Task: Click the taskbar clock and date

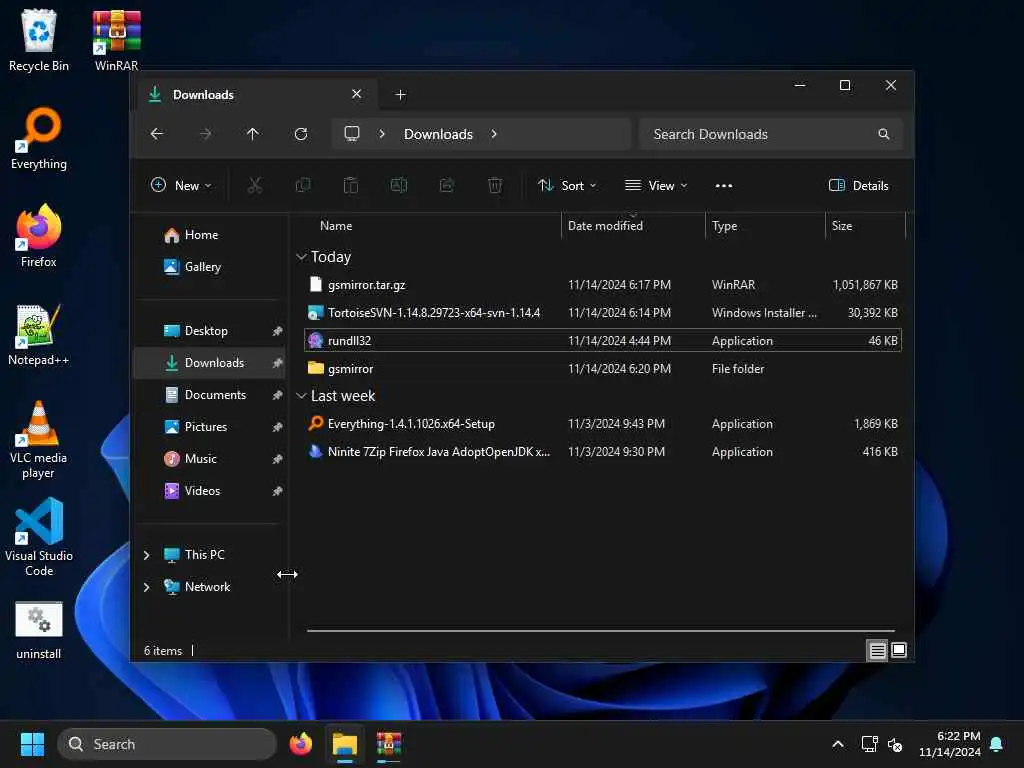Action: click(950, 744)
